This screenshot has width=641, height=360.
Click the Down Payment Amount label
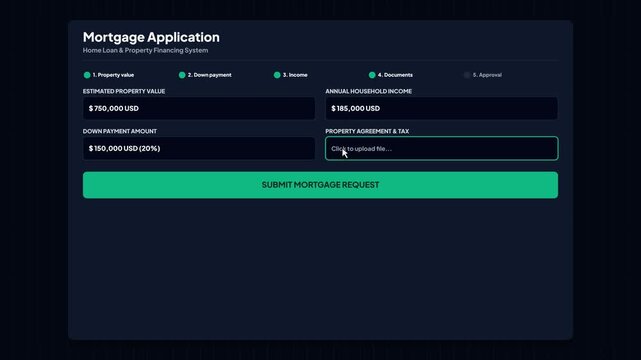tap(120, 131)
